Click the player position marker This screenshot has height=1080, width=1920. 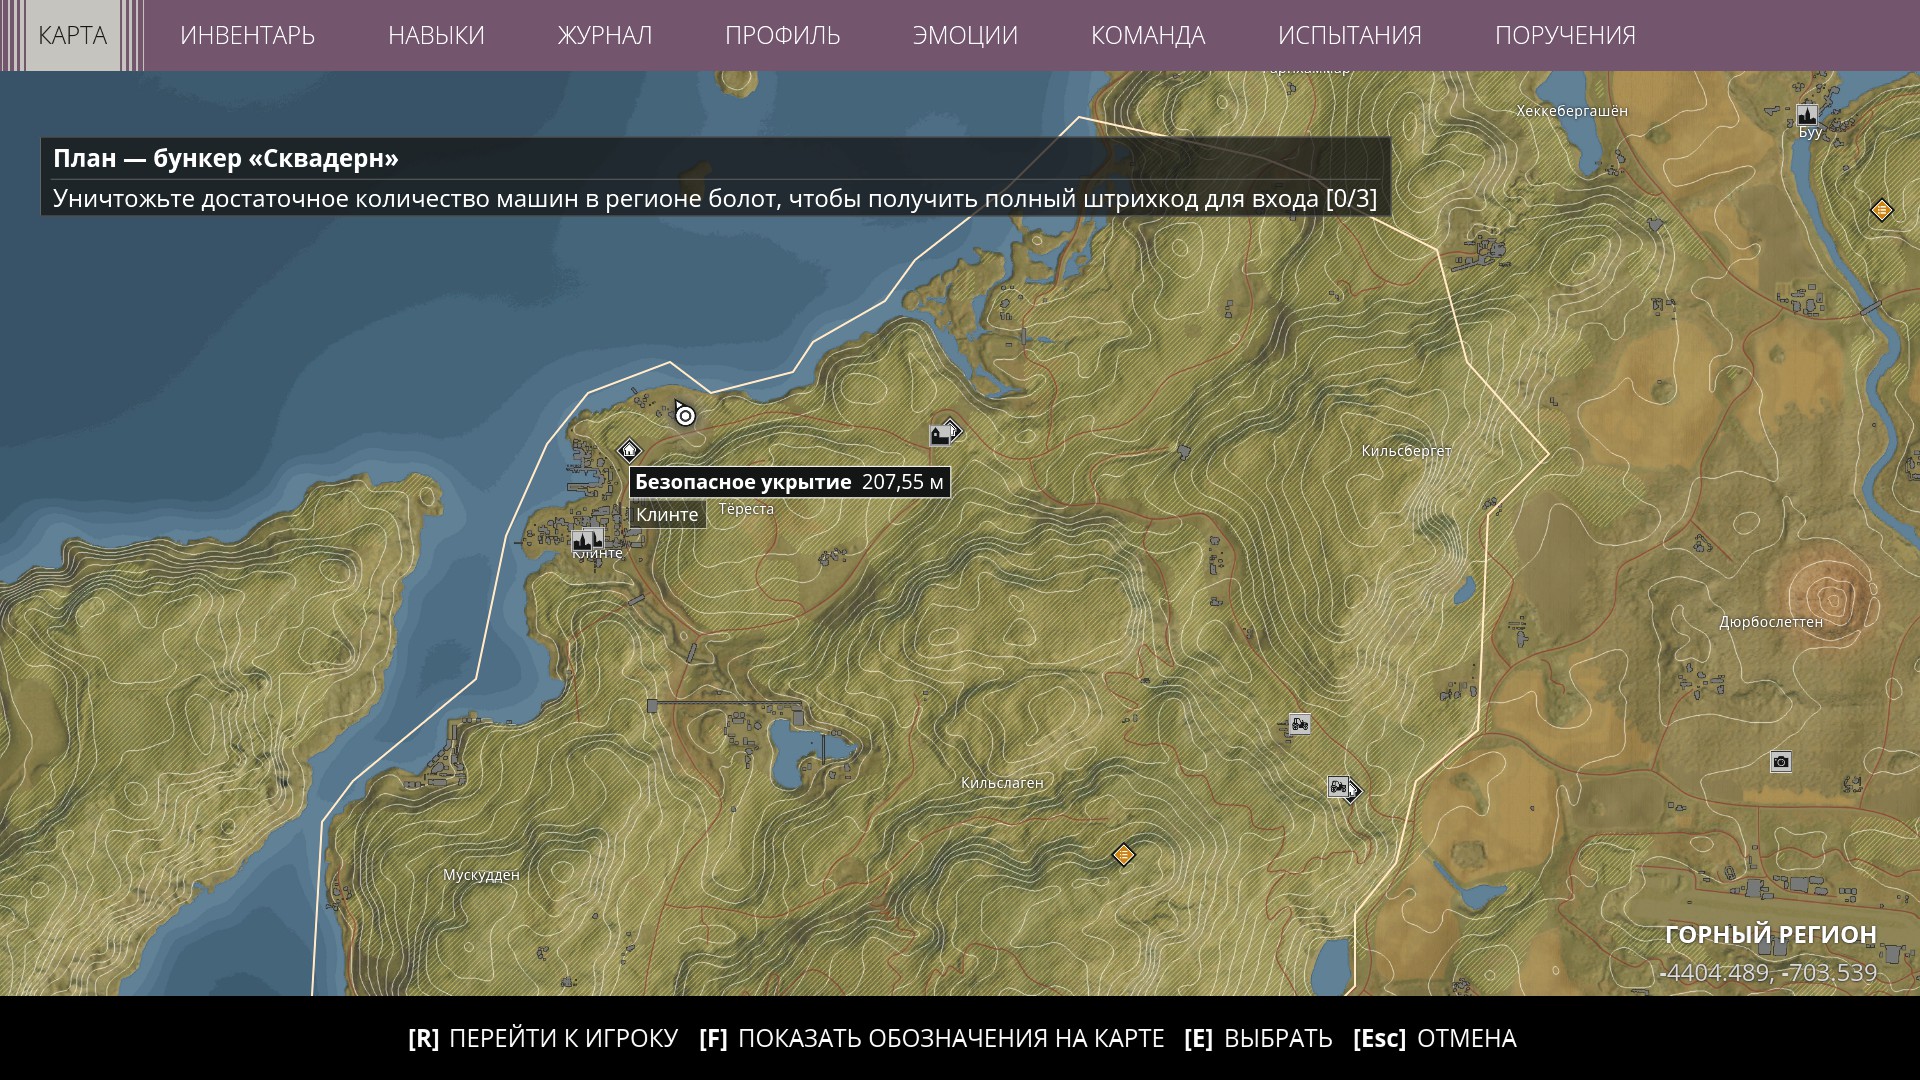click(x=685, y=415)
